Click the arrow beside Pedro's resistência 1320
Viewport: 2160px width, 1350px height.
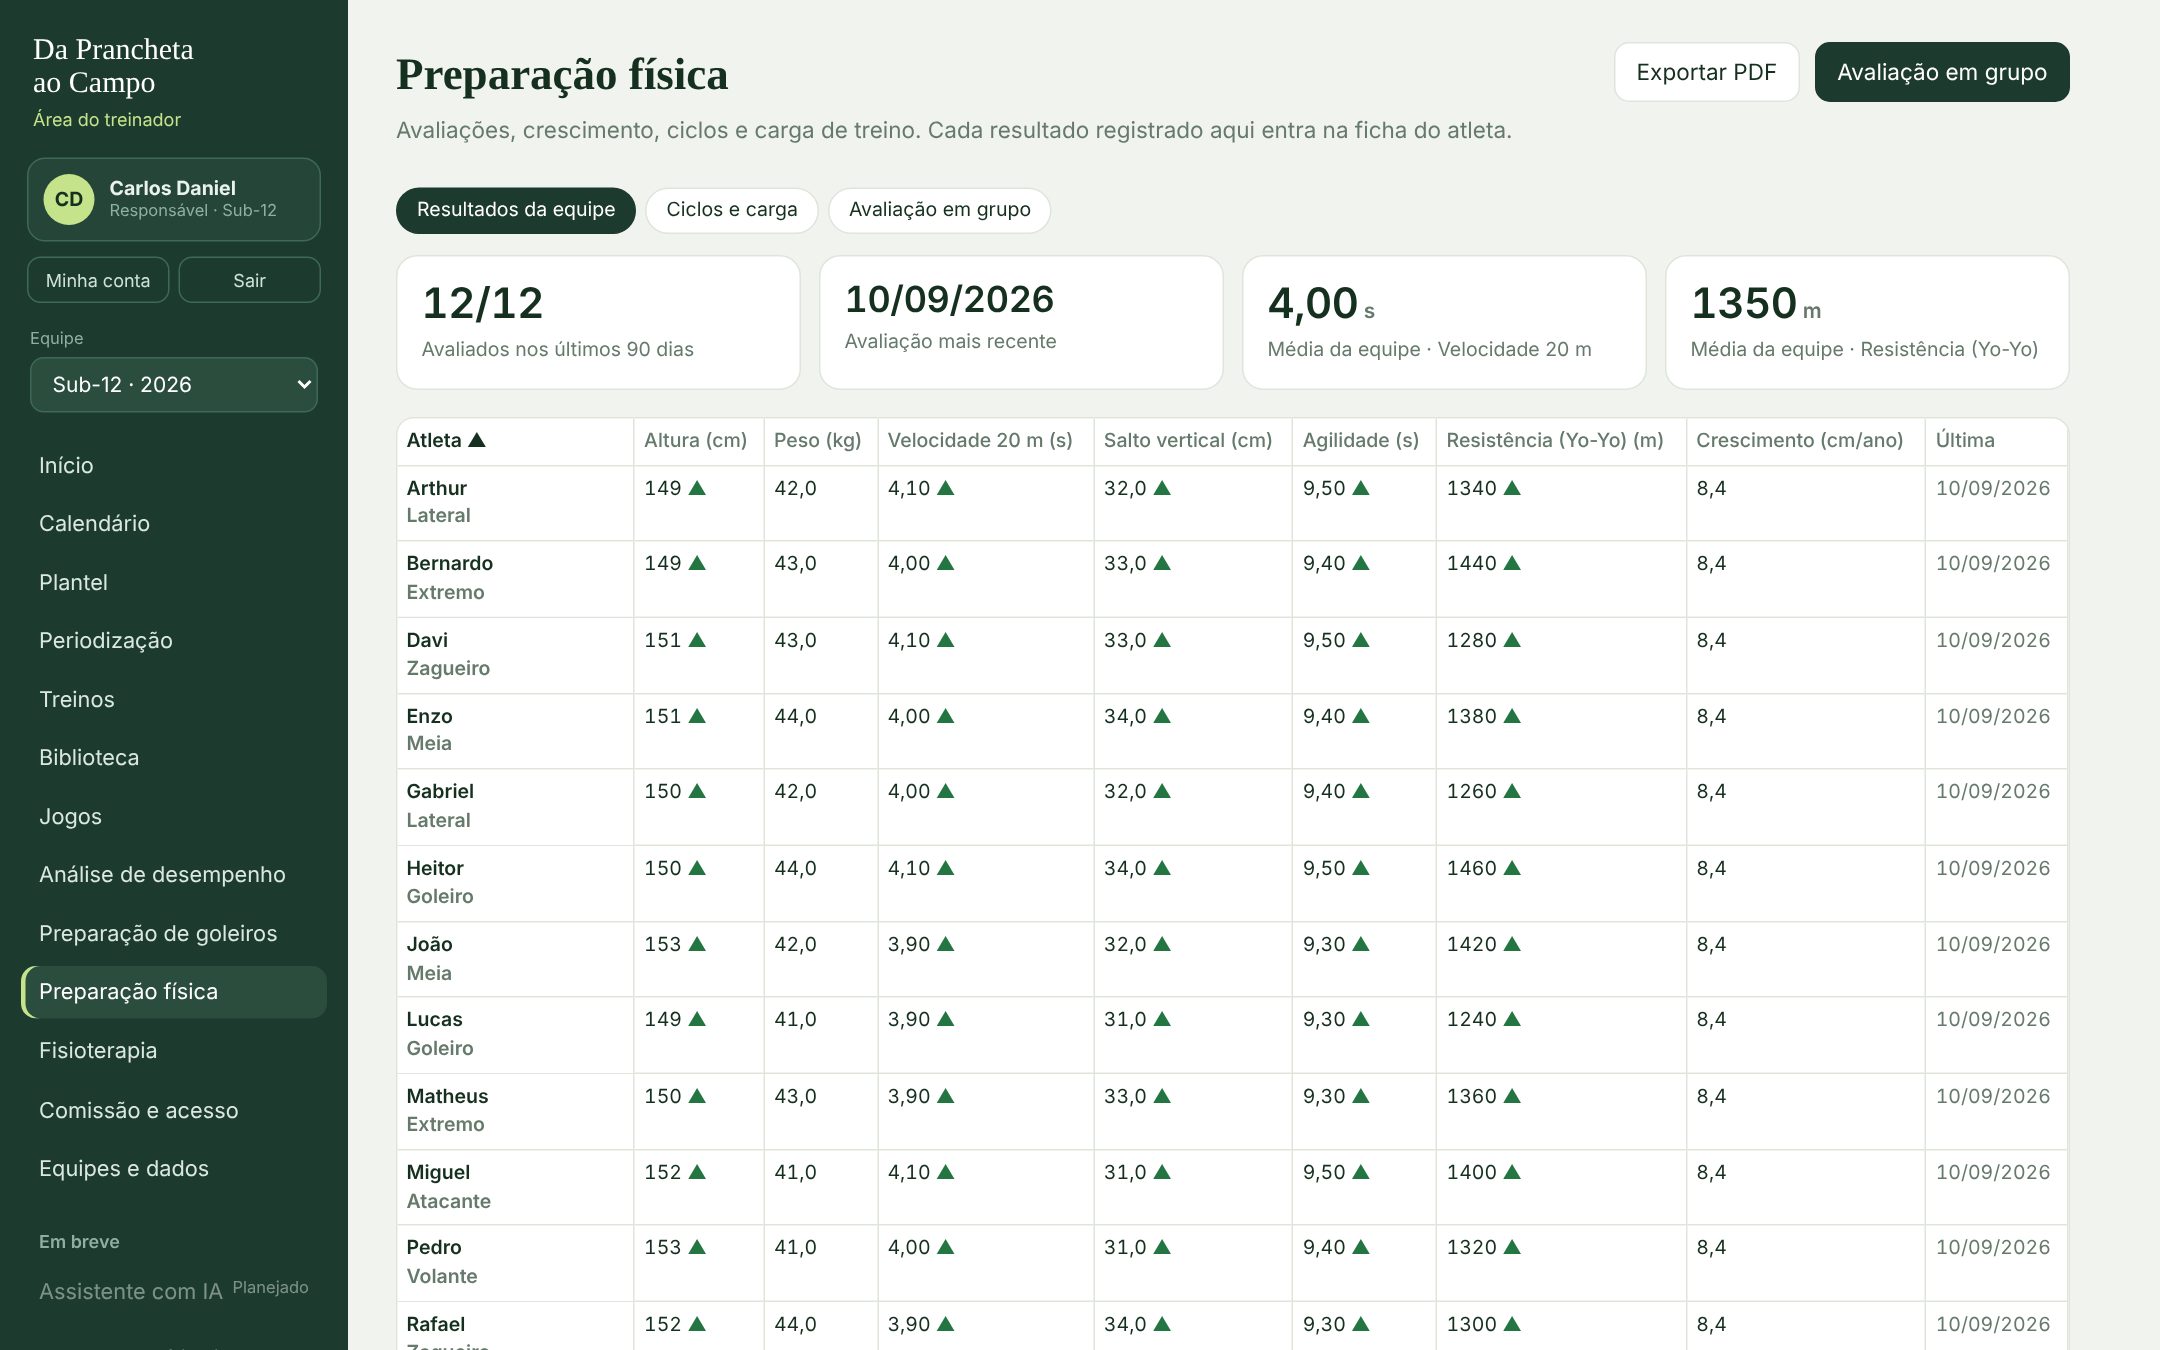pos(1512,1247)
